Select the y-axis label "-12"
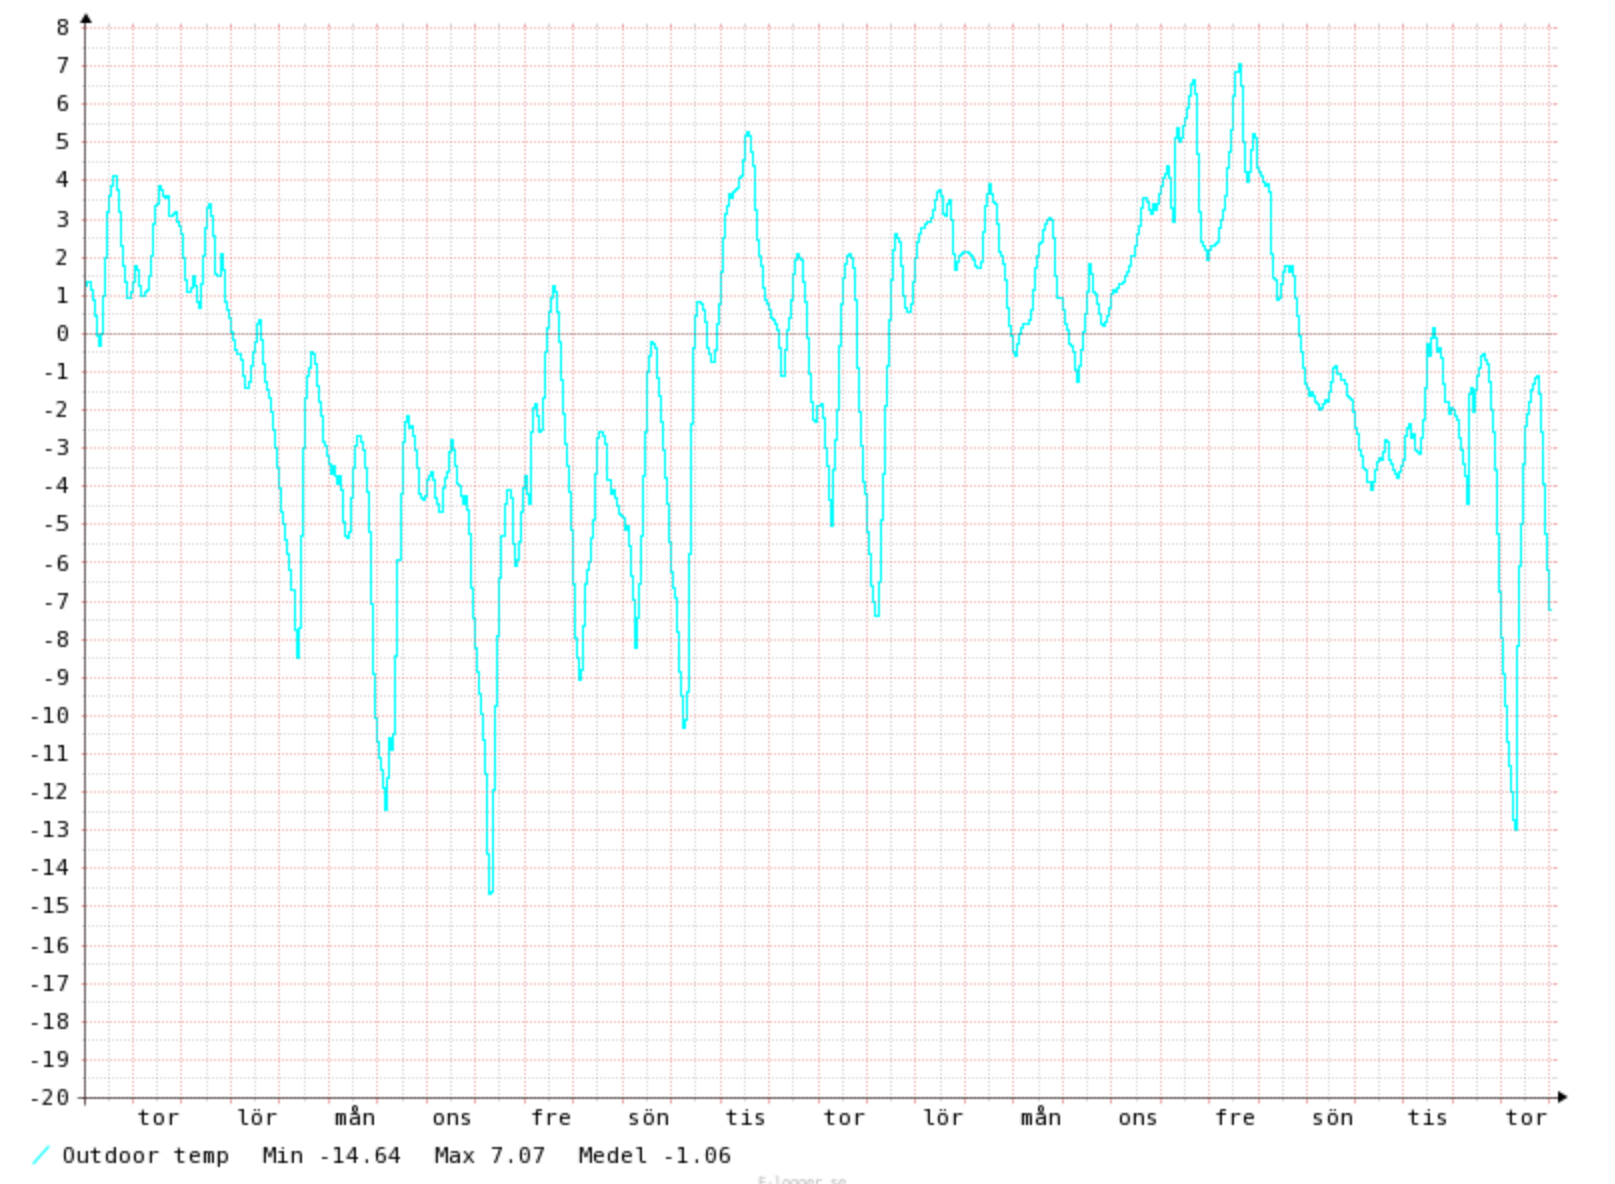This screenshot has width=1615, height=1184. [x=50, y=792]
